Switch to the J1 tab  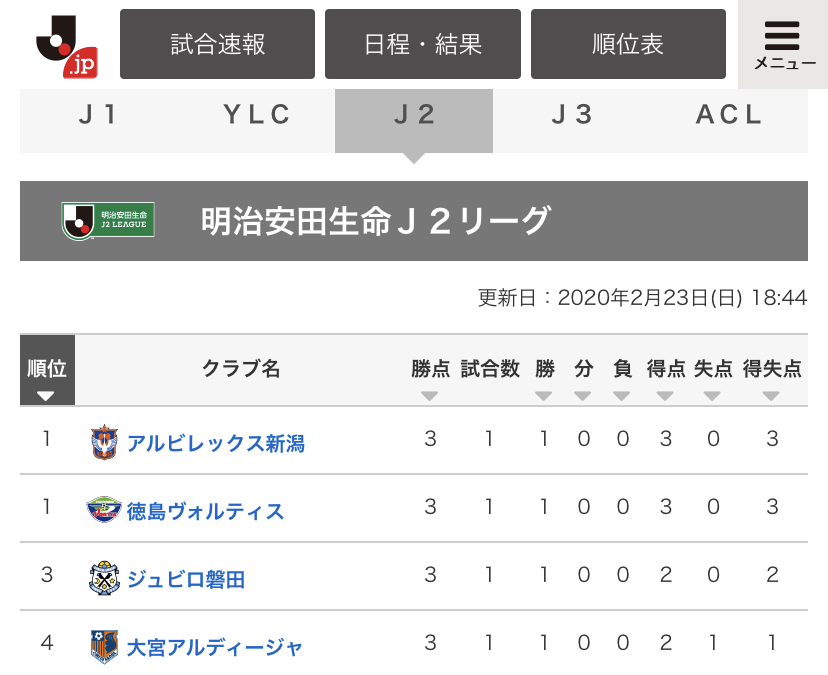click(98, 115)
